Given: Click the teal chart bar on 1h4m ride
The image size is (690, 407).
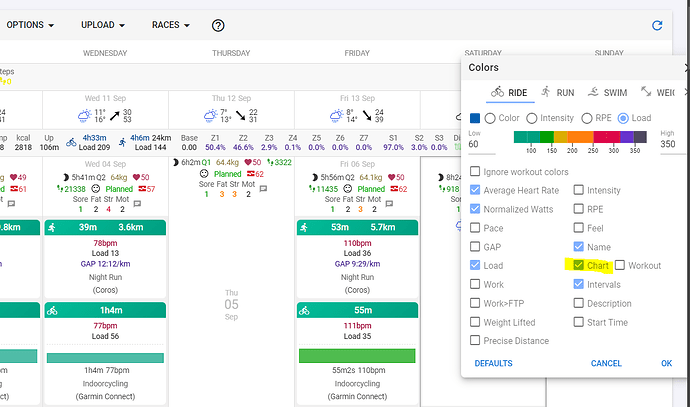Looking at the screenshot, I should [105, 358].
